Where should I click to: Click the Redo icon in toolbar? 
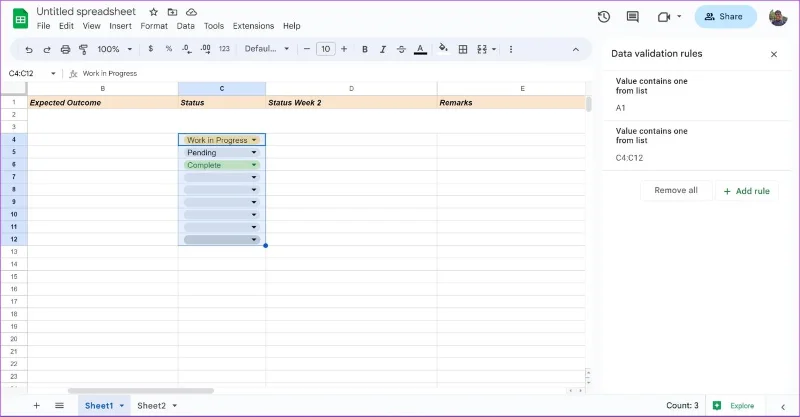(x=47, y=49)
